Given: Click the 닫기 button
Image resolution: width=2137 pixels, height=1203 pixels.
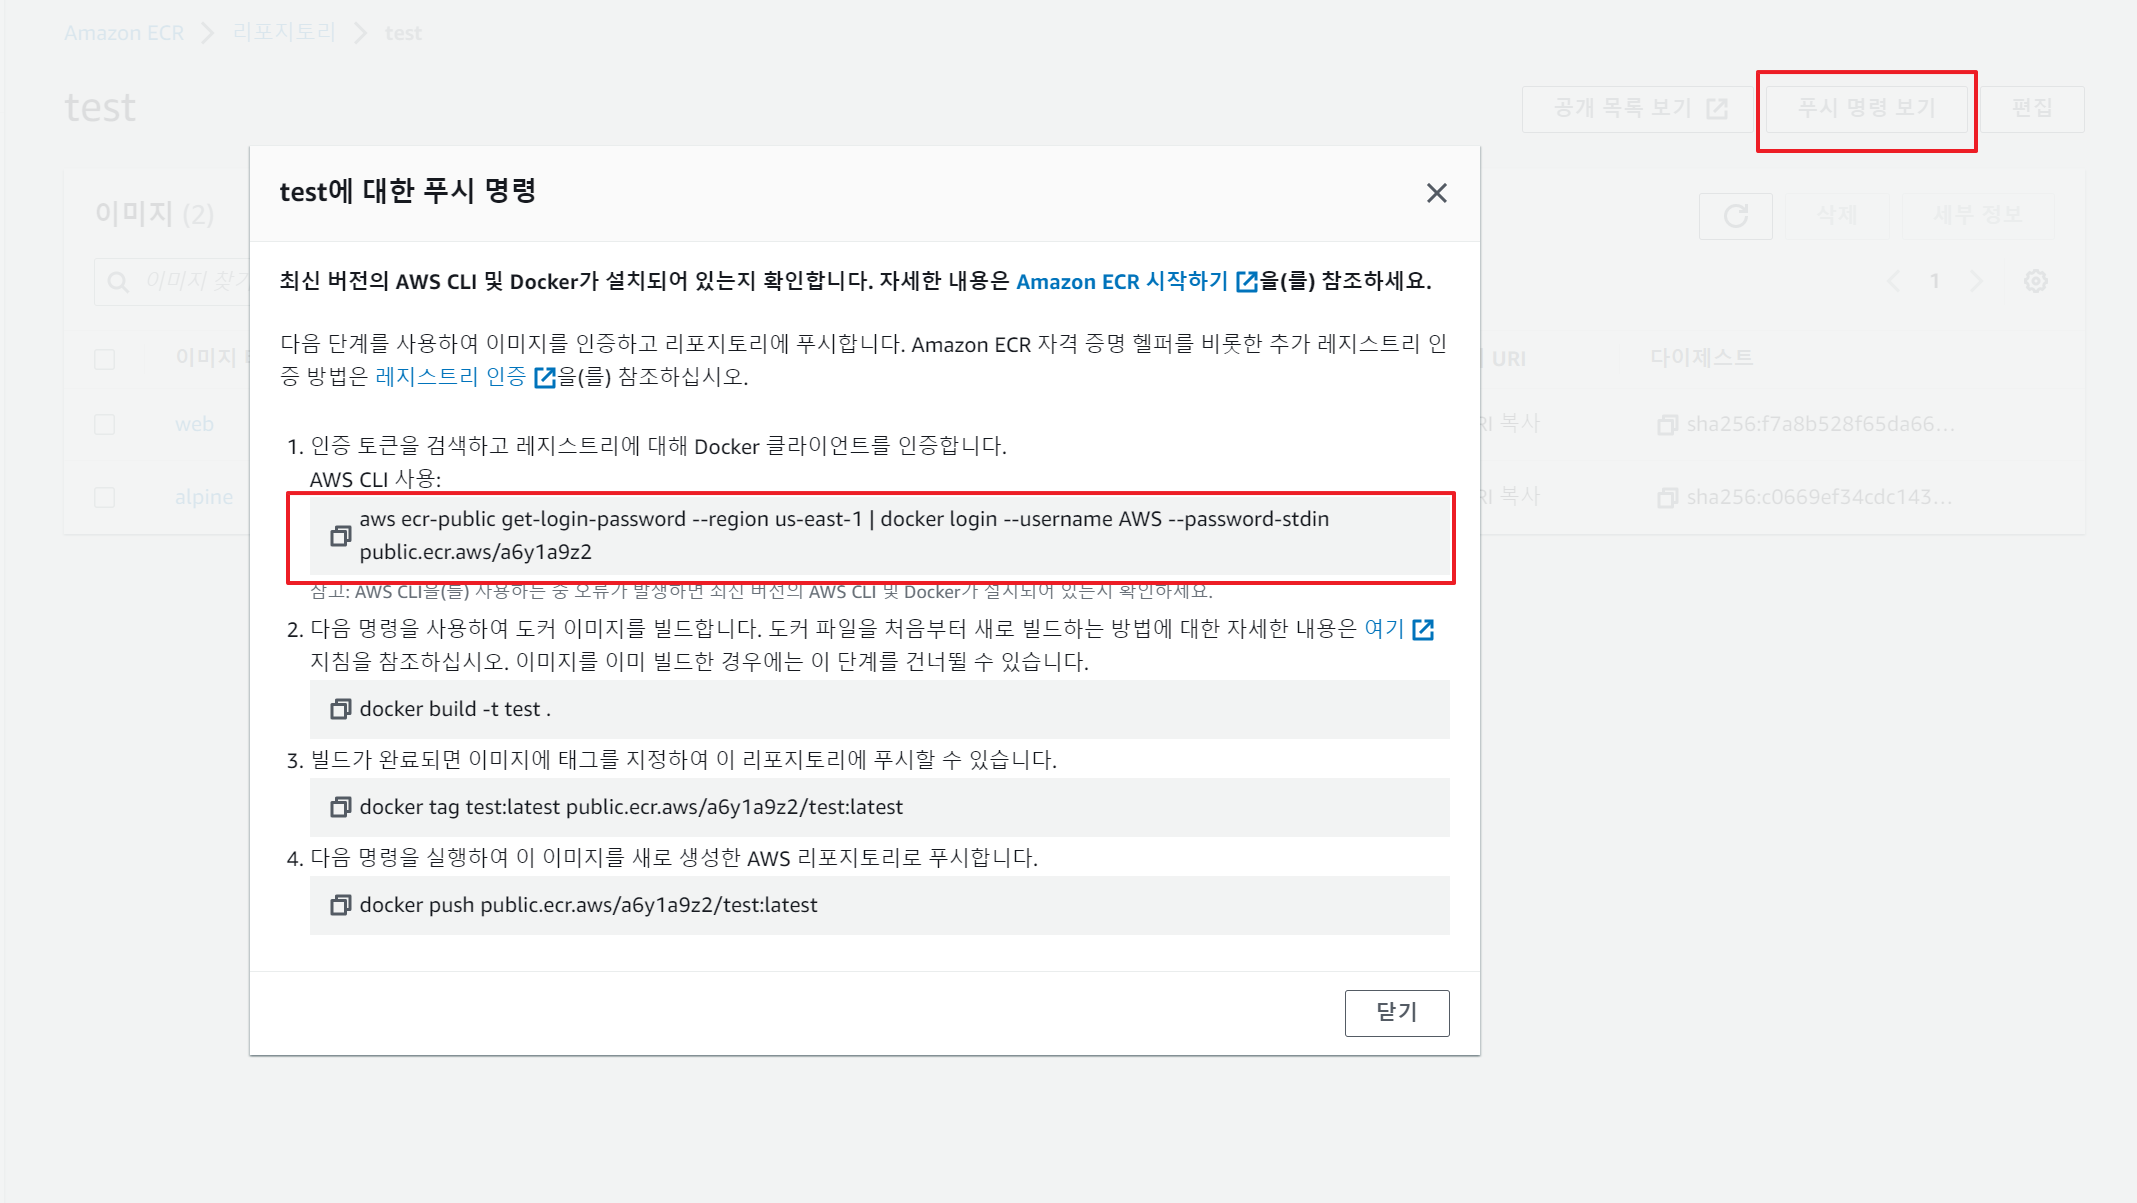Looking at the screenshot, I should (1396, 1013).
